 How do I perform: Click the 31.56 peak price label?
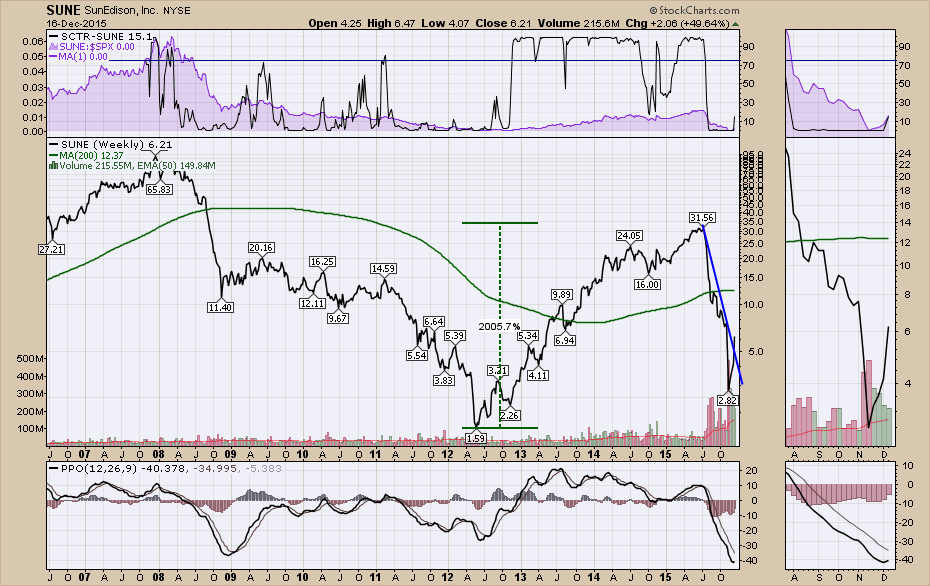[x=702, y=218]
